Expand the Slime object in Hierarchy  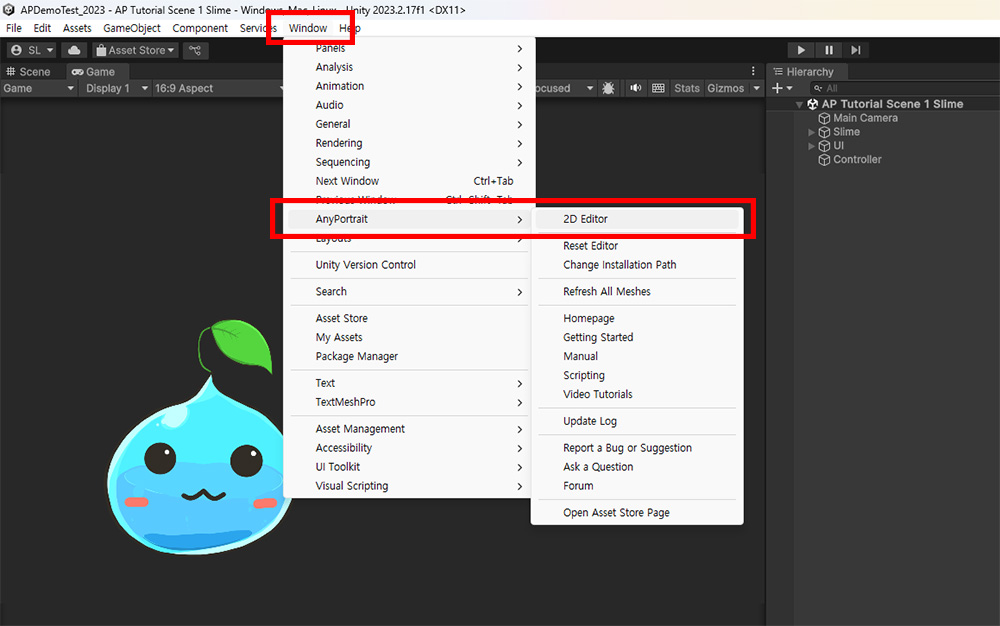[x=811, y=132]
